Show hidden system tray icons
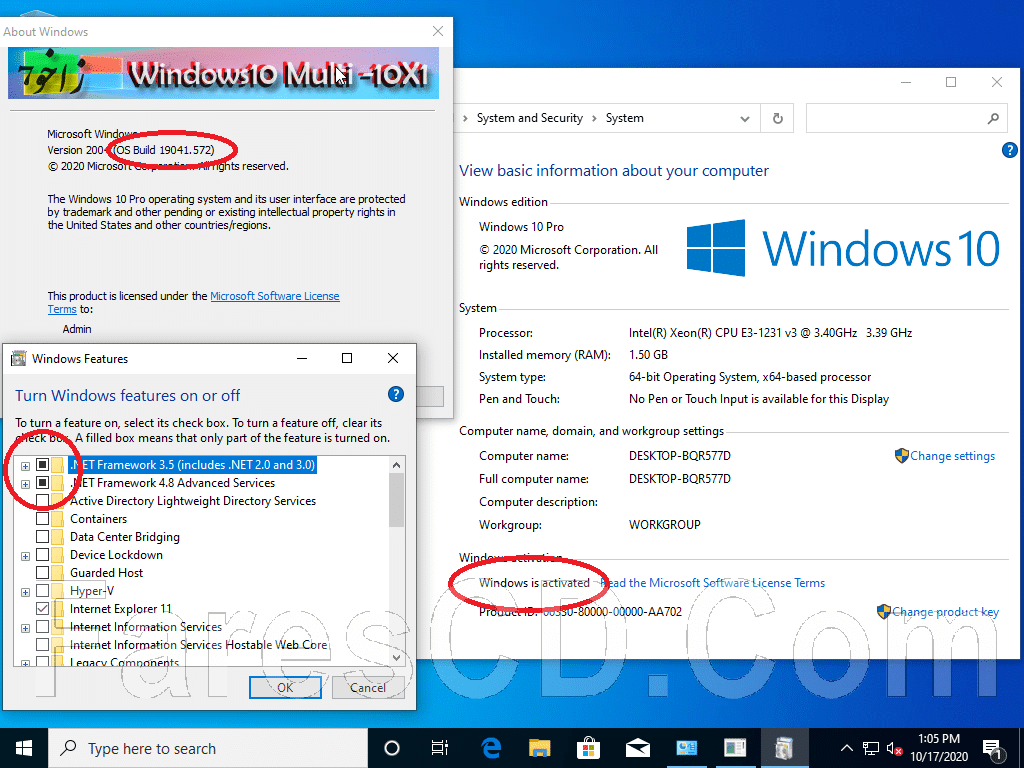Screen dimensions: 1024x768 (x=846, y=748)
